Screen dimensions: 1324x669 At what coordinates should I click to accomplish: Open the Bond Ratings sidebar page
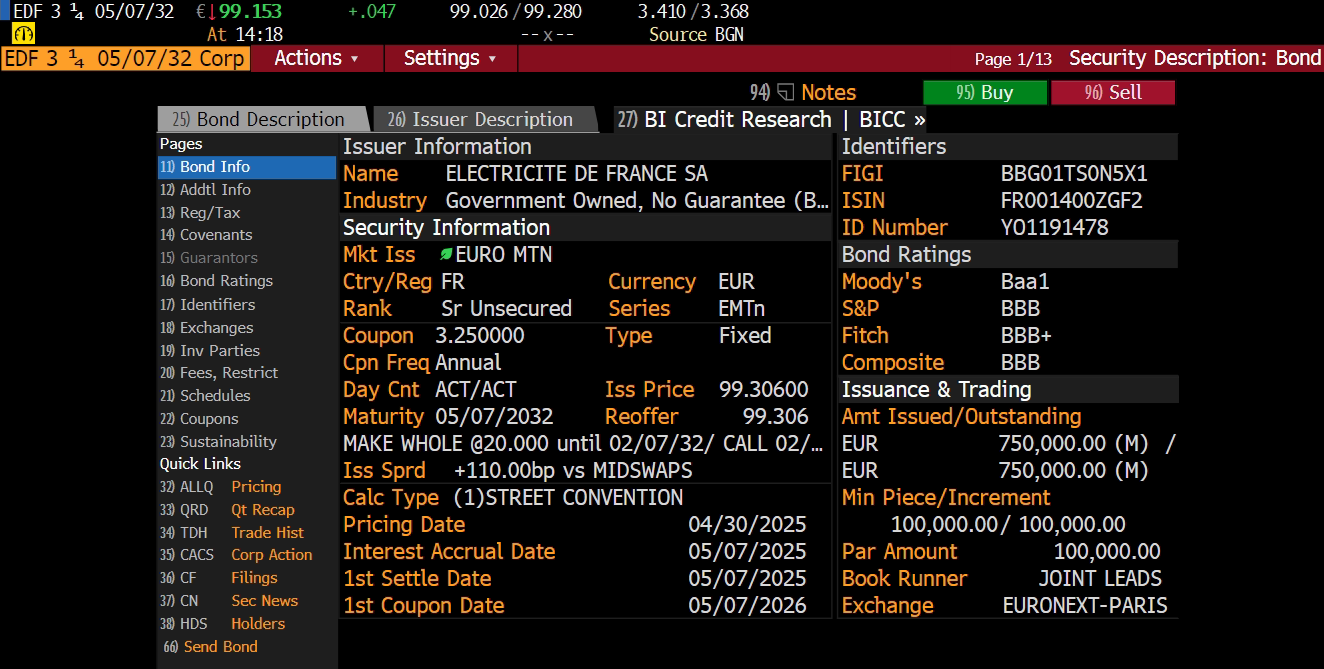(247, 281)
